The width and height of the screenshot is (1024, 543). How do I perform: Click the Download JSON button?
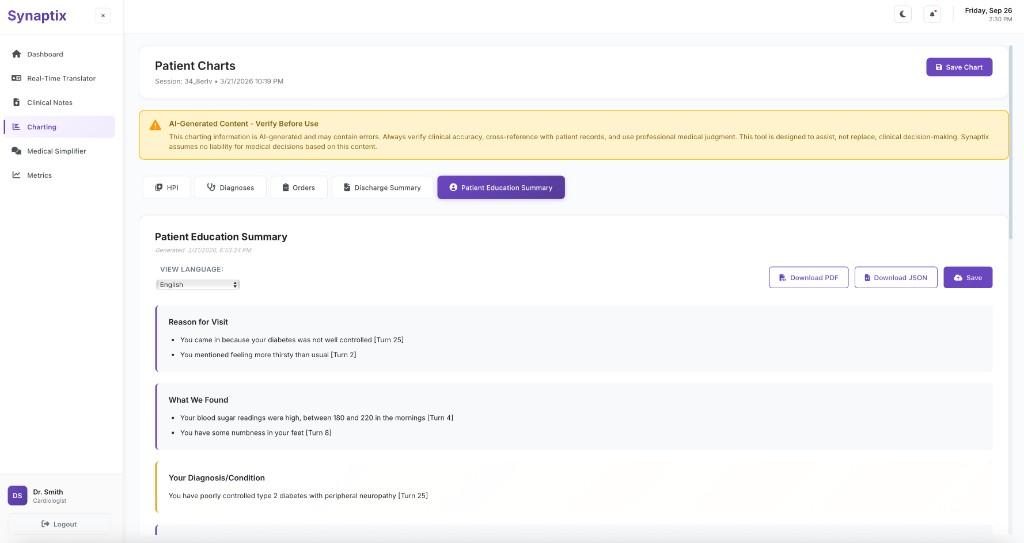tap(894, 277)
